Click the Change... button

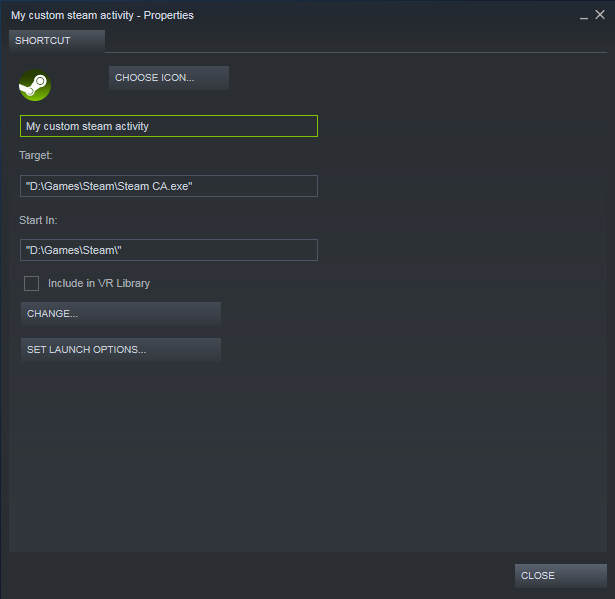pyautogui.click(x=121, y=314)
